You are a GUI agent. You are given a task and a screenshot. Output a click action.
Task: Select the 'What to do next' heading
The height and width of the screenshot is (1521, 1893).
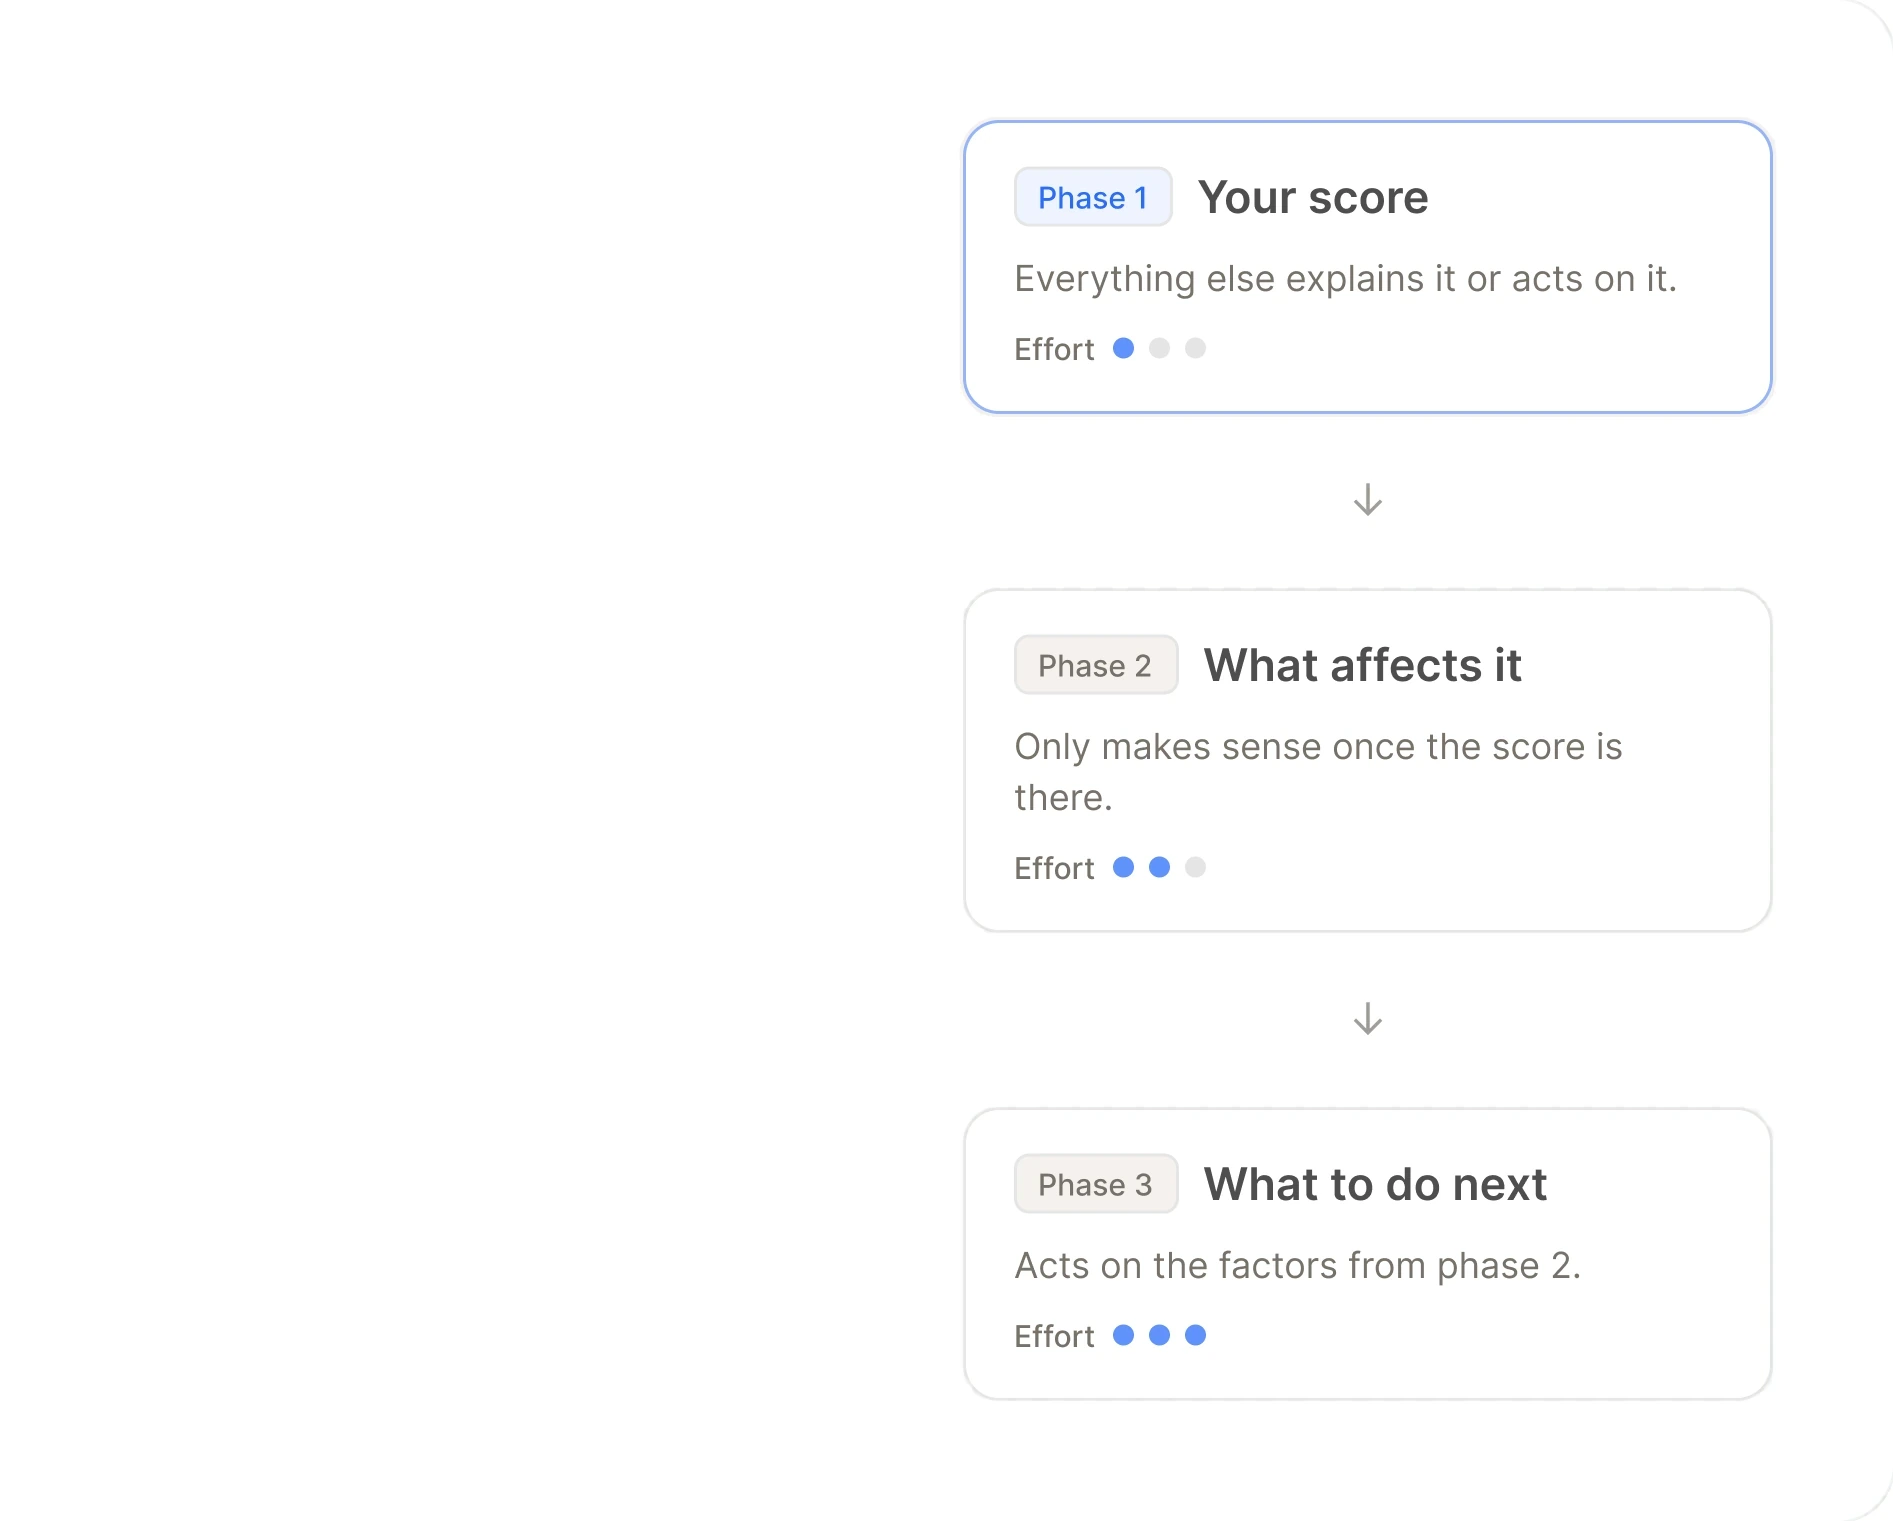pyautogui.click(x=1375, y=1184)
